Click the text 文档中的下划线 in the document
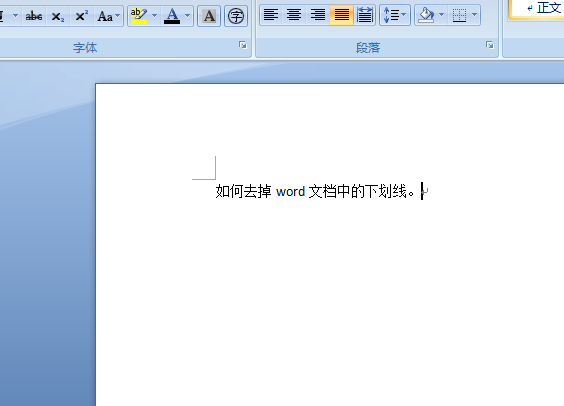The height and width of the screenshot is (406, 564). (x=358, y=191)
